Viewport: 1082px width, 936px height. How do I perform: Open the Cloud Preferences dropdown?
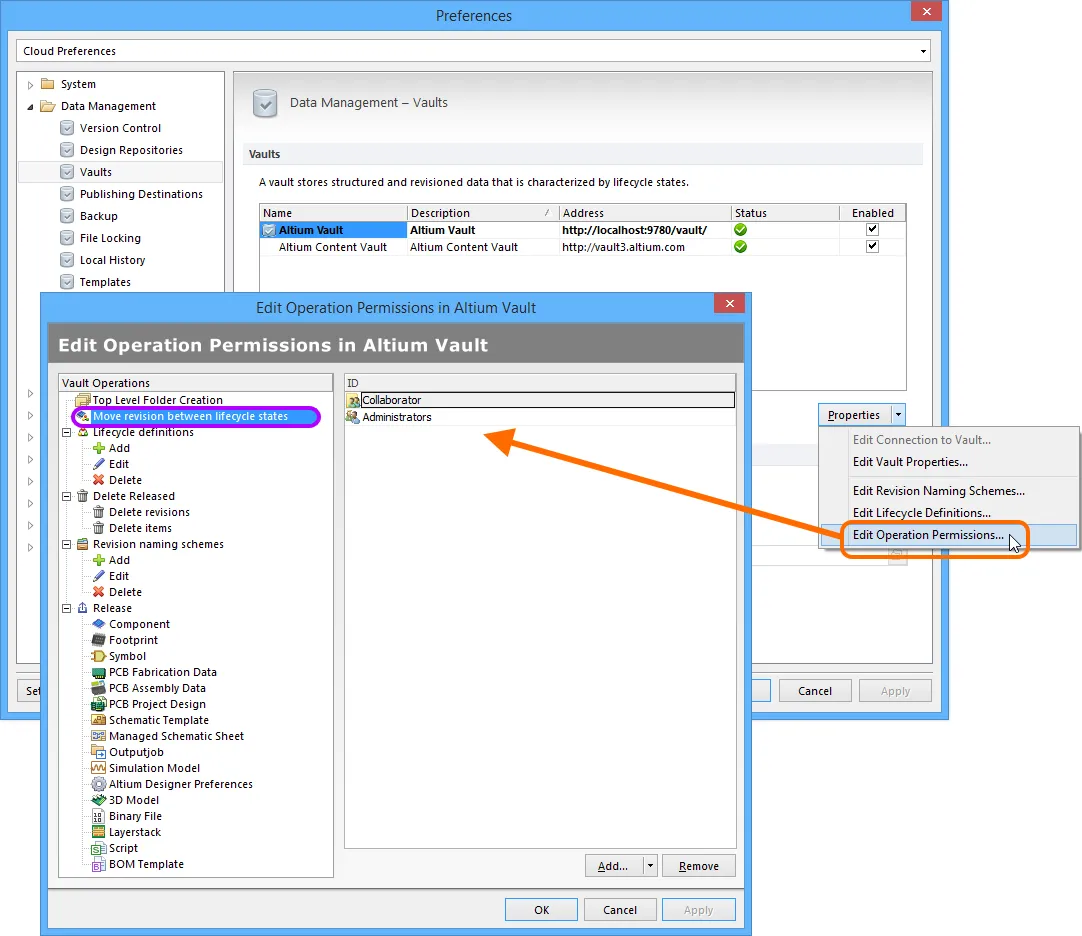(923, 51)
